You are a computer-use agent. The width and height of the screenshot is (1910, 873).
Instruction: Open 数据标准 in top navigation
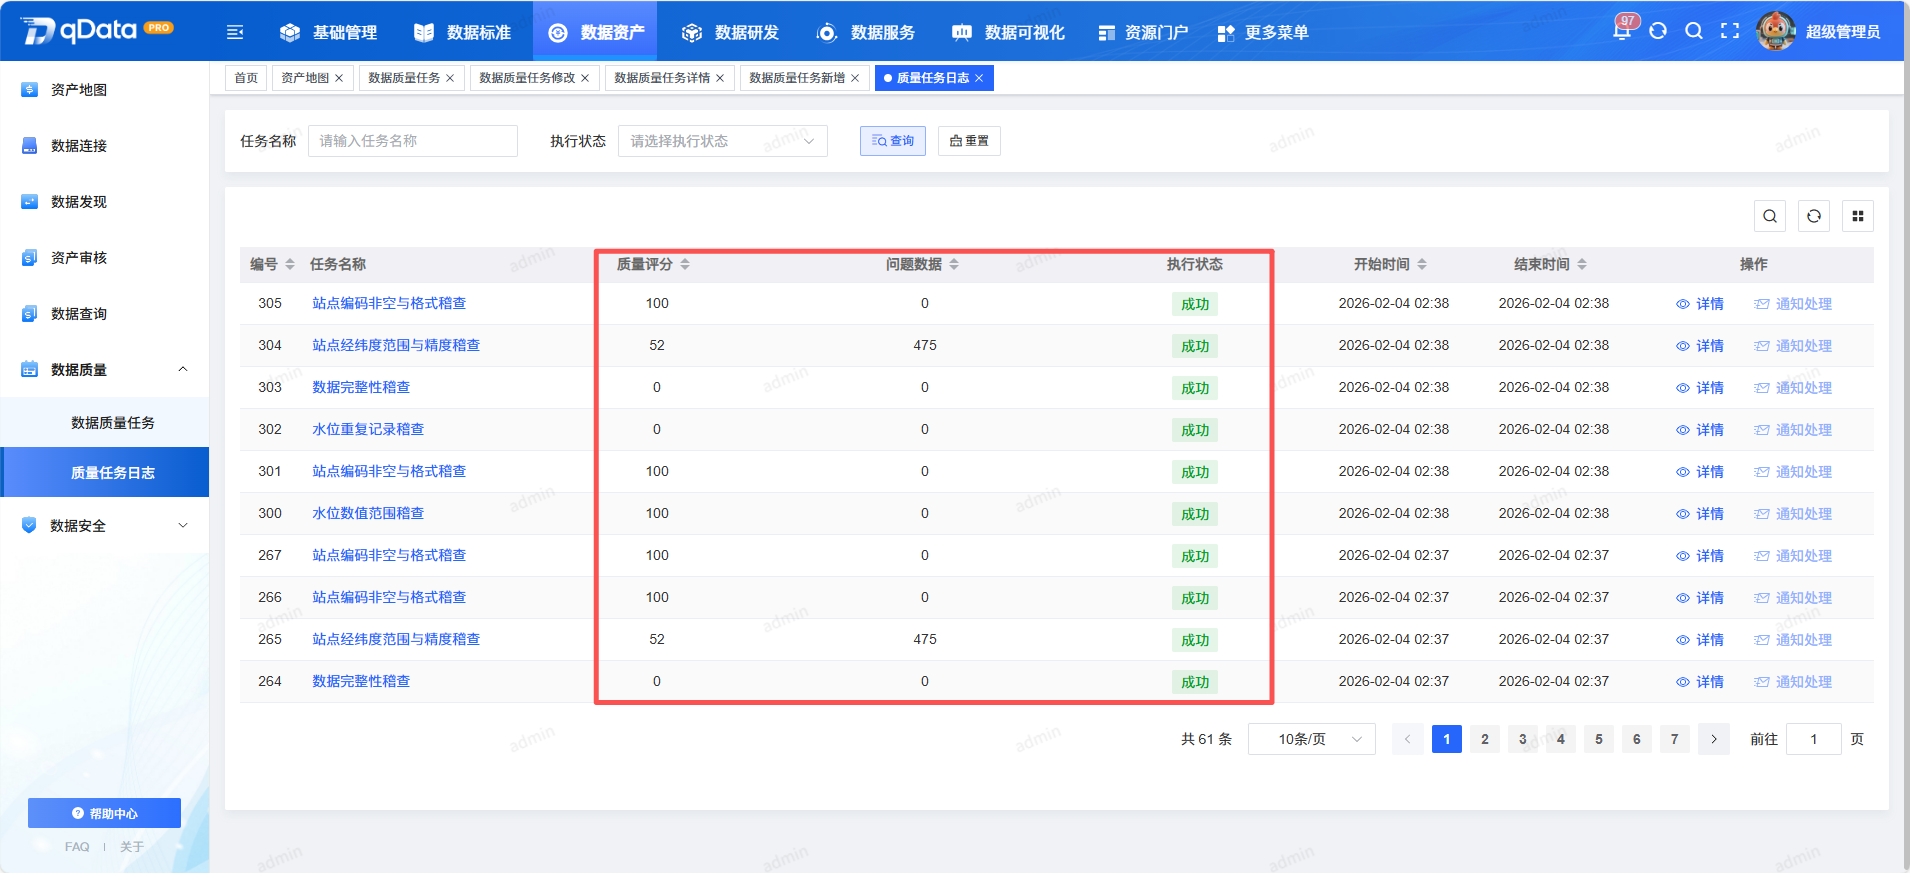click(463, 33)
